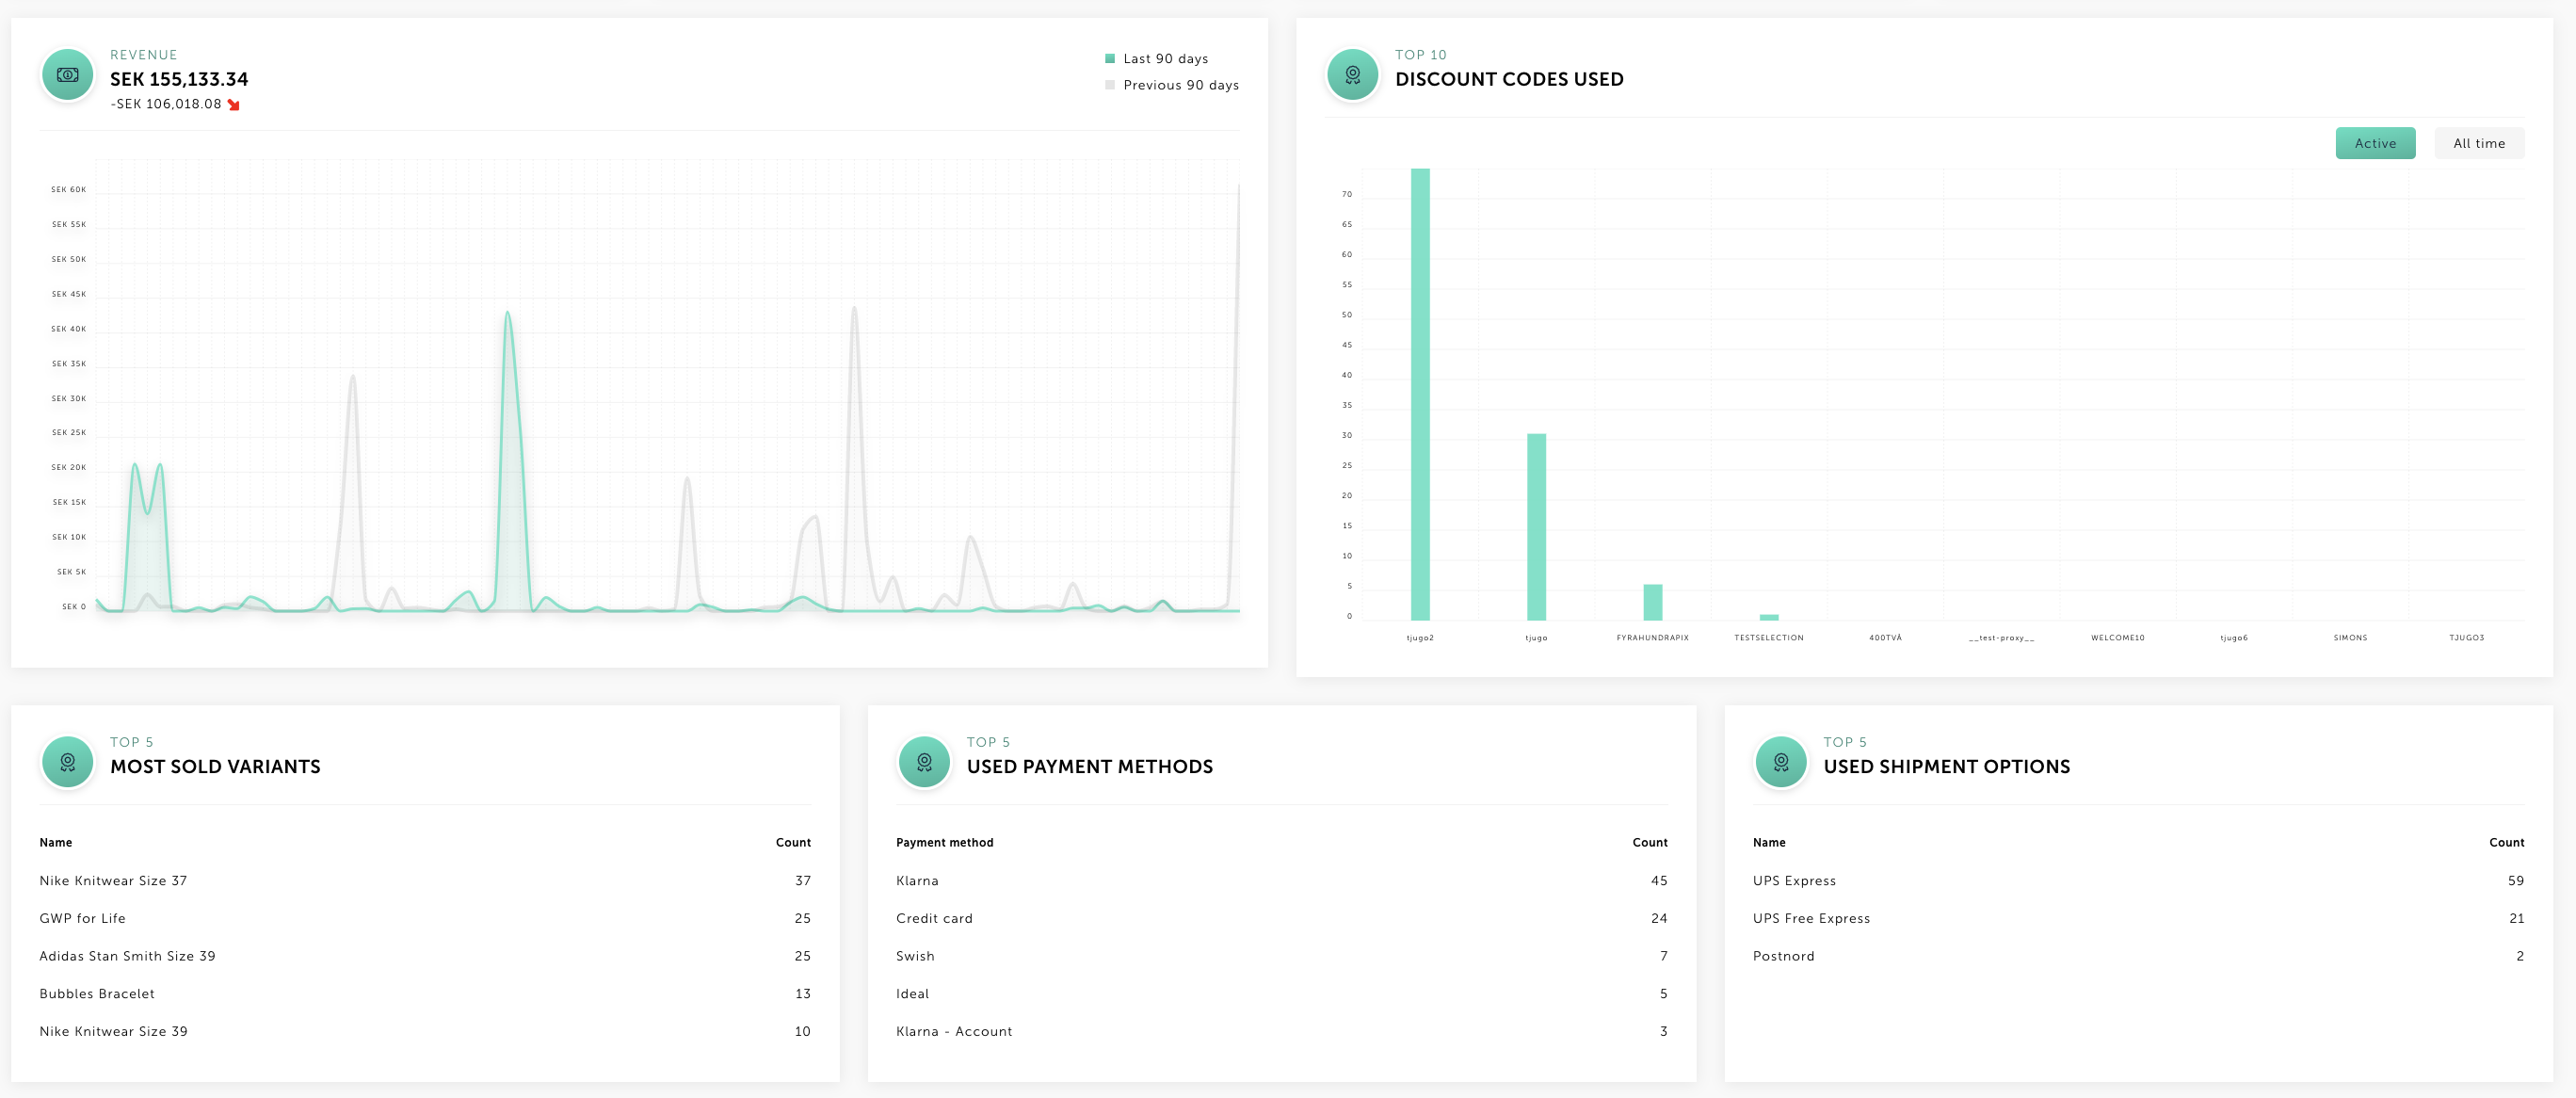Screen dimensions: 2576x1098
Task: Toggle the Last 90 days legend swatch
Action: click(x=1109, y=59)
